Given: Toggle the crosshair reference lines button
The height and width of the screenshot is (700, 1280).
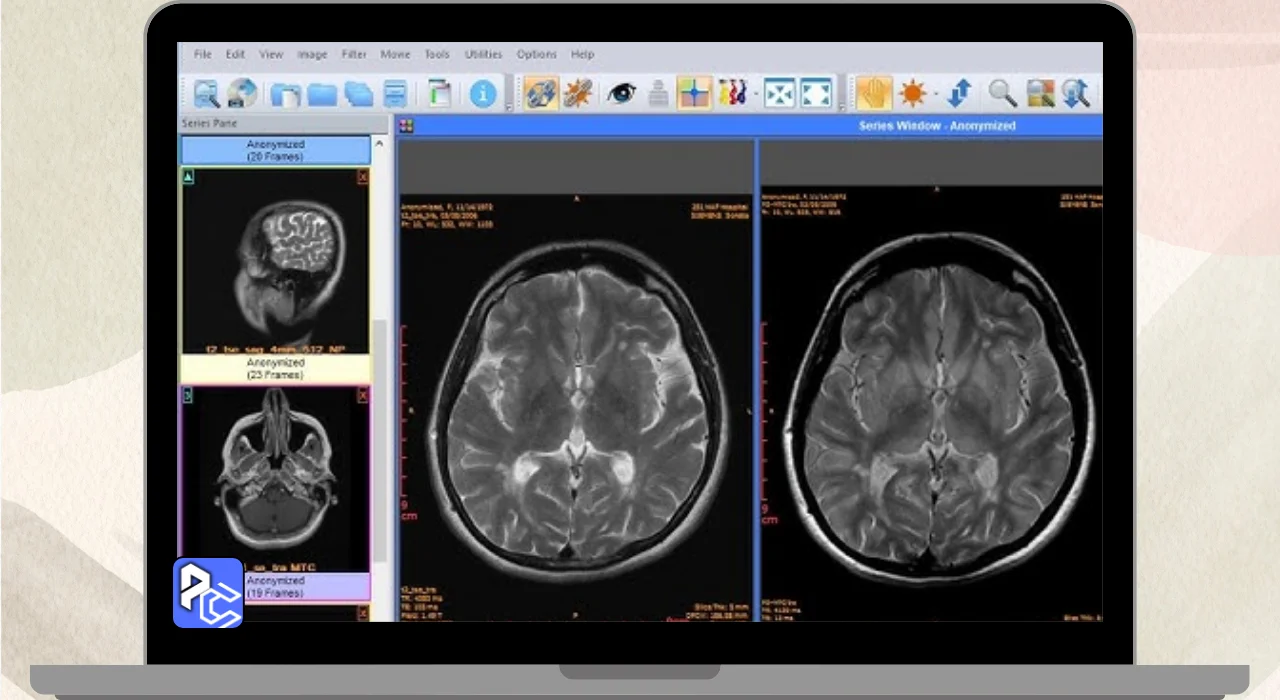Looking at the screenshot, I should [x=693, y=94].
